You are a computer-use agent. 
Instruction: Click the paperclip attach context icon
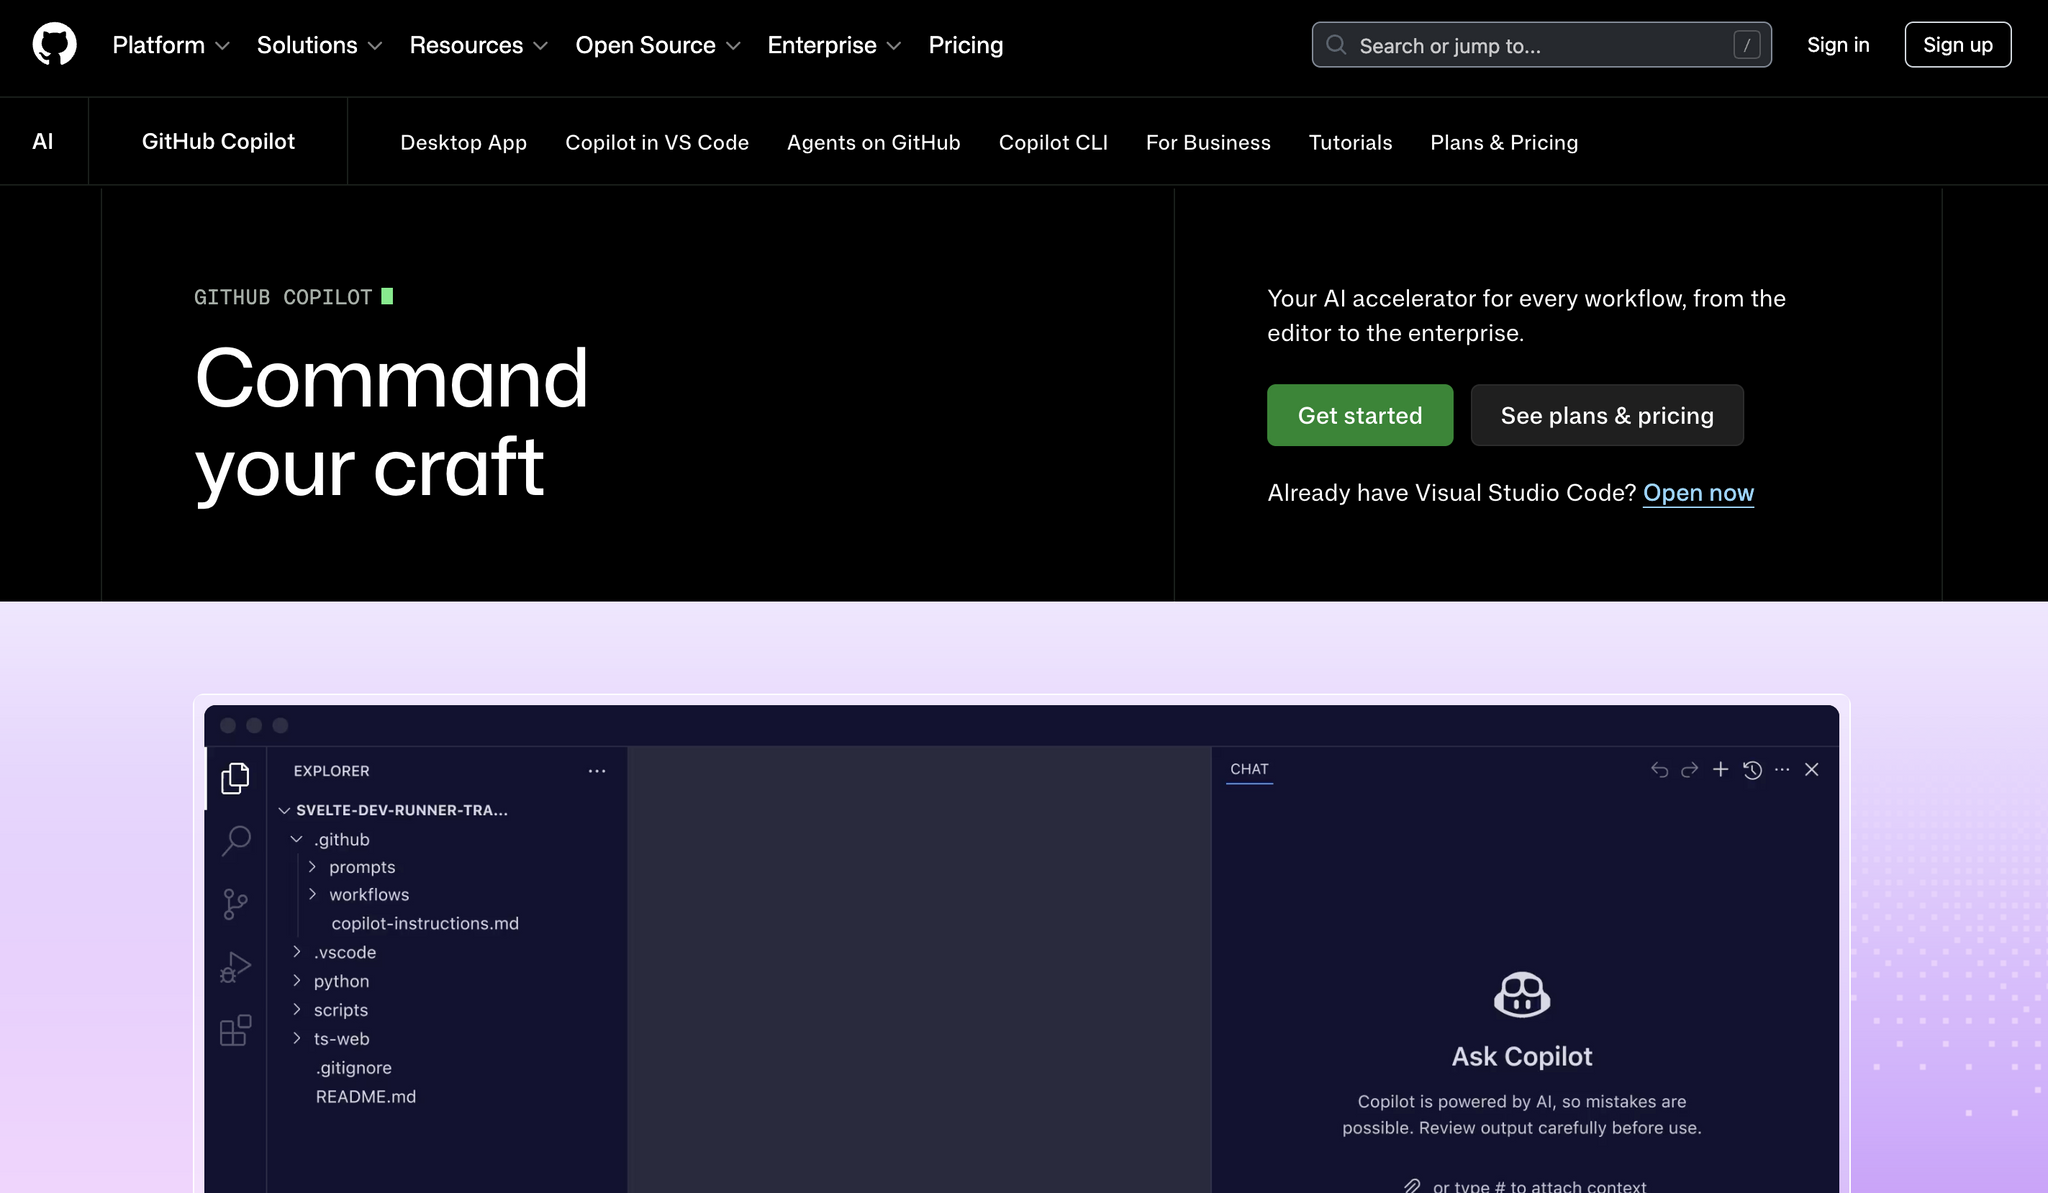coord(1411,1185)
